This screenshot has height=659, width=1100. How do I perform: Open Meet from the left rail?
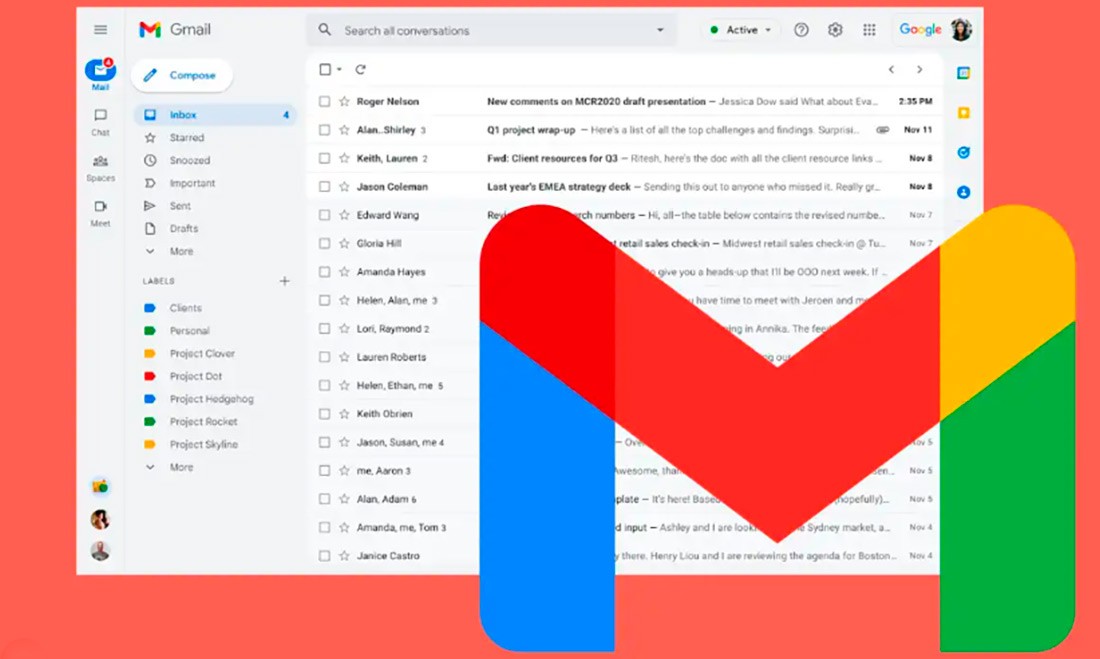[100, 212]
